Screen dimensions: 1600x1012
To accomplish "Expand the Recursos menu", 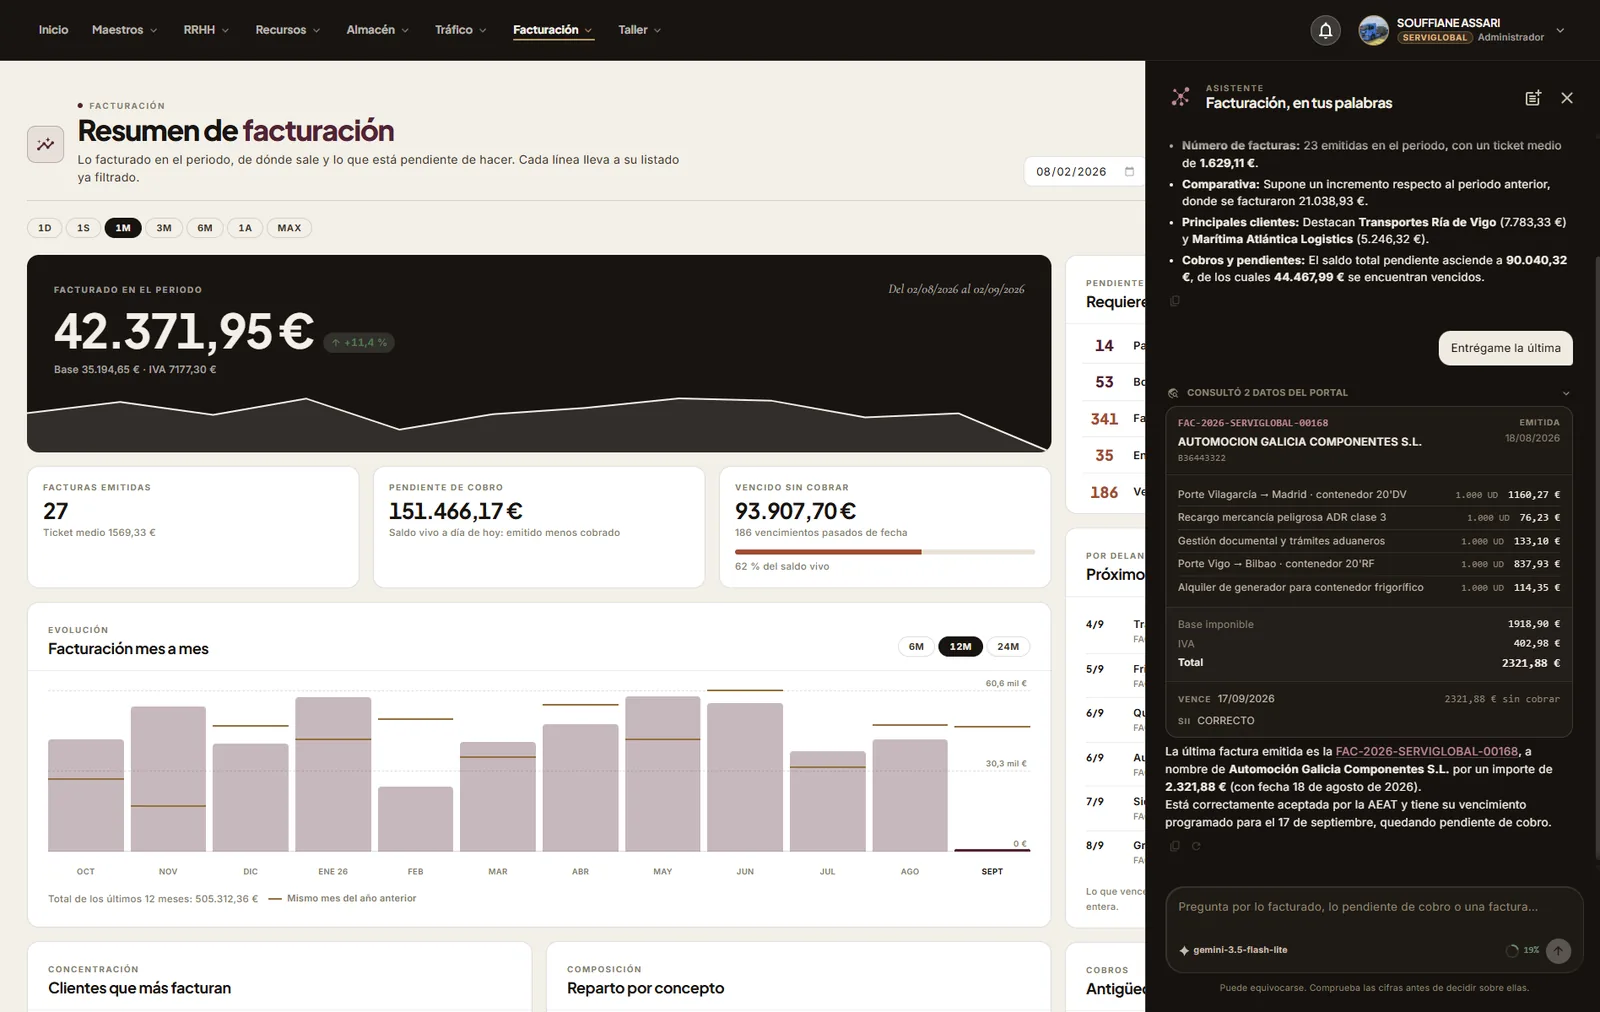I will pos(288,30).
